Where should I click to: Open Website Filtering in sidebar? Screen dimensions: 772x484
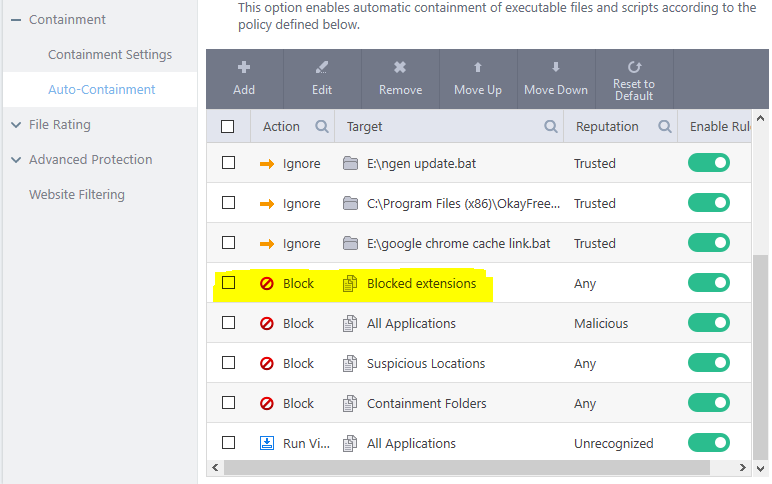coord(77,195)
